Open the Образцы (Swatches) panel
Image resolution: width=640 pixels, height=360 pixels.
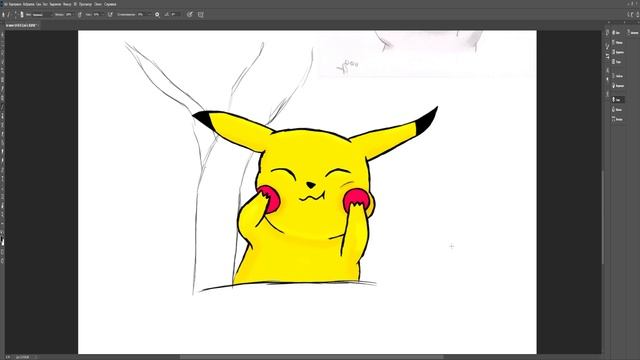point(618,42)
